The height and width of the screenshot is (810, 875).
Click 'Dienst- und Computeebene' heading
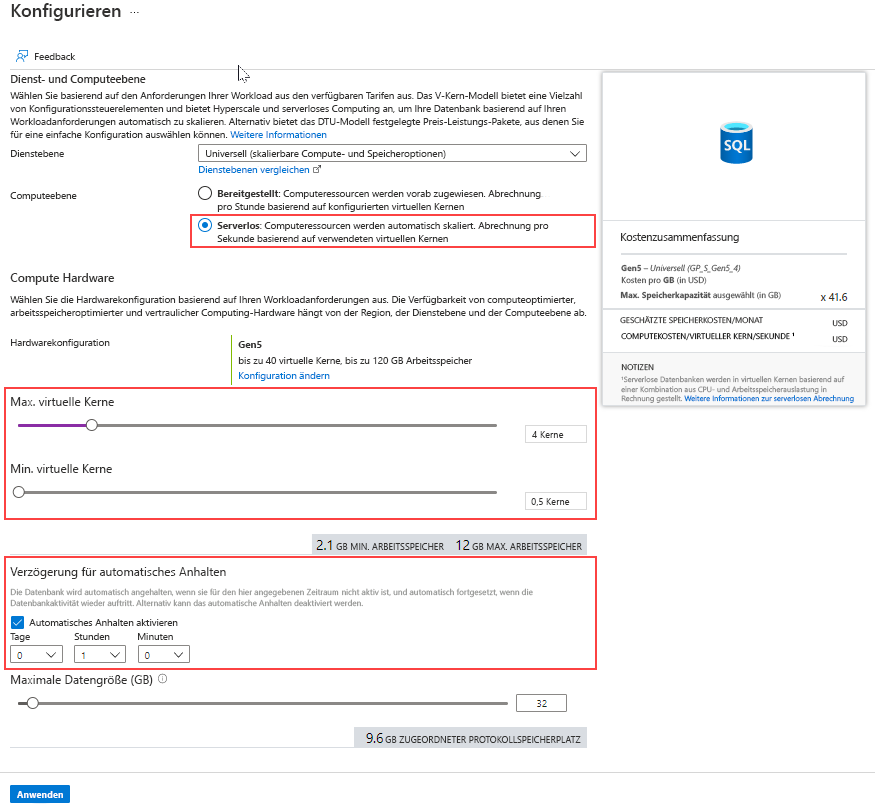point(78,79)
